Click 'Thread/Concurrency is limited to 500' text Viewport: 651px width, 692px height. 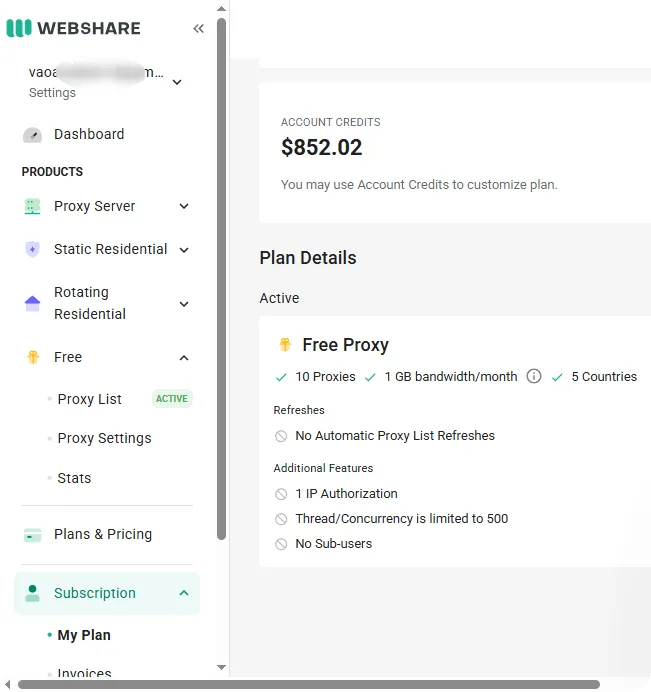click(x=402, y=519)
